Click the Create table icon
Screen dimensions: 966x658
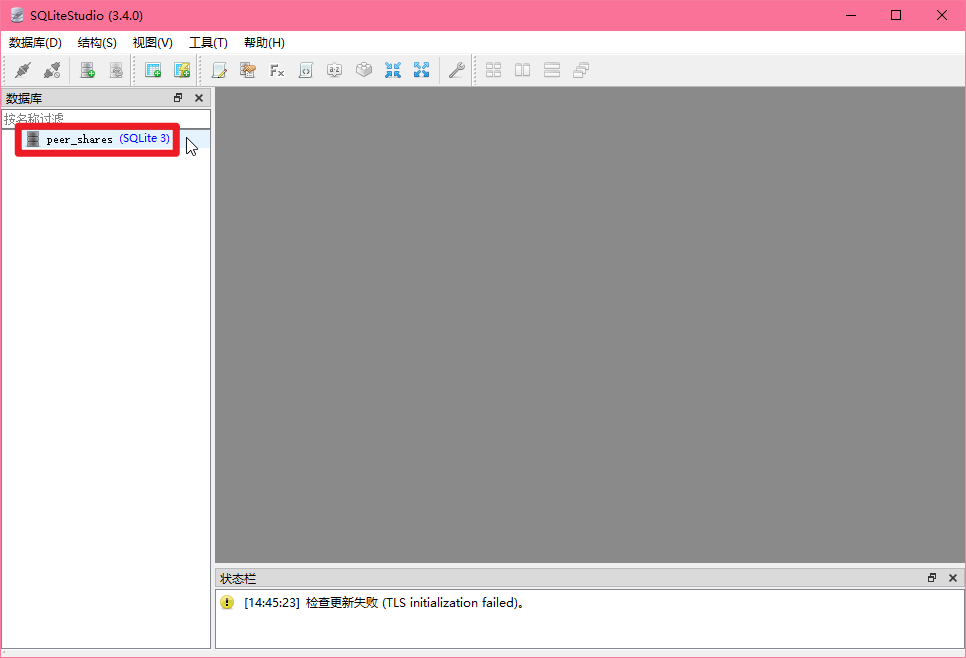tap(153, 70)
